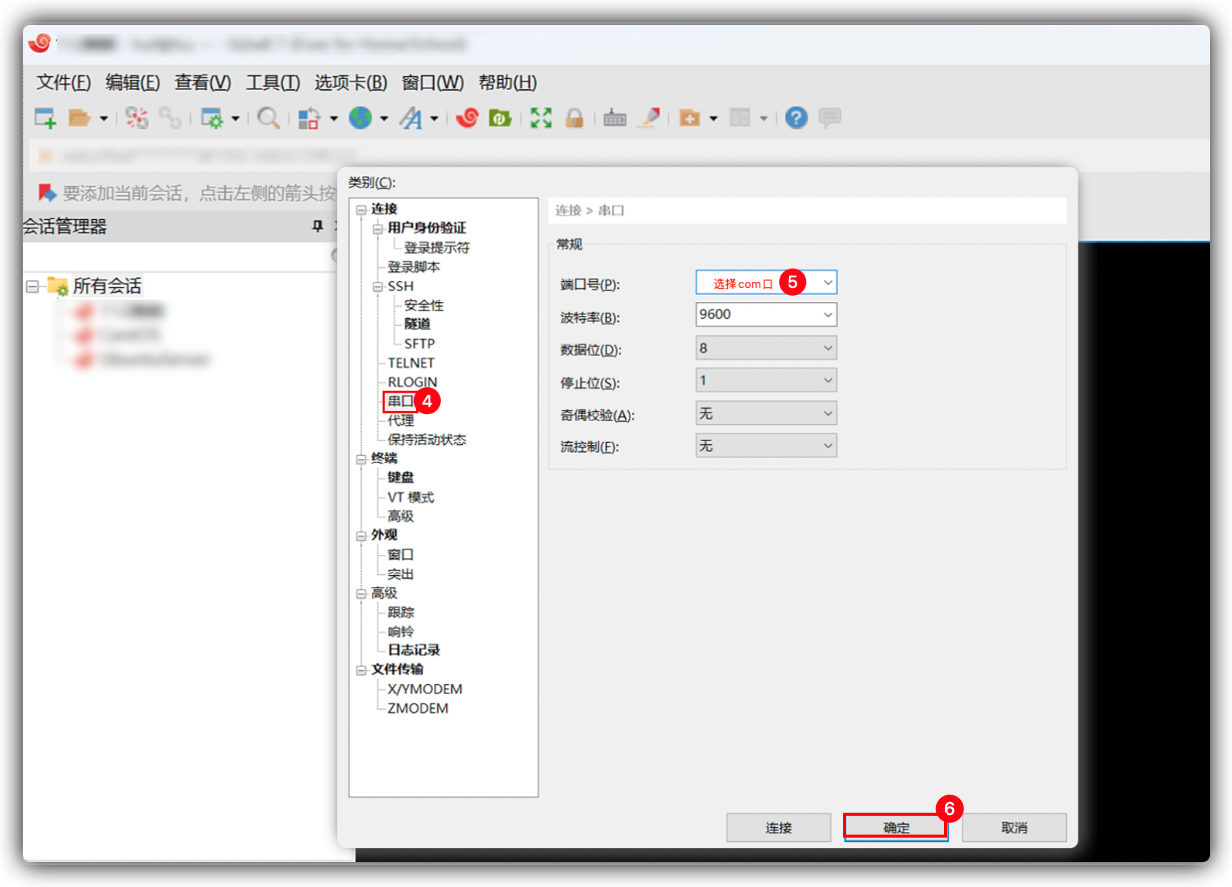Select ZMODEM under 文件传输

pyautogui.click(x=417, y=708)
